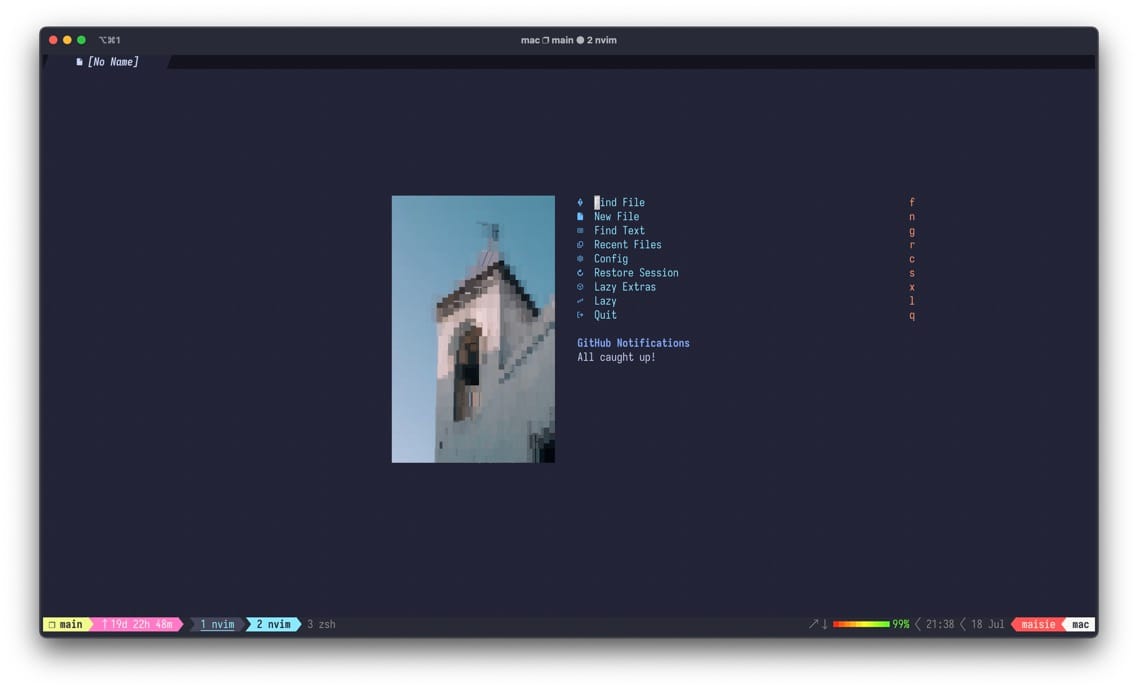Choose New File entry

(x=616, y=216)
